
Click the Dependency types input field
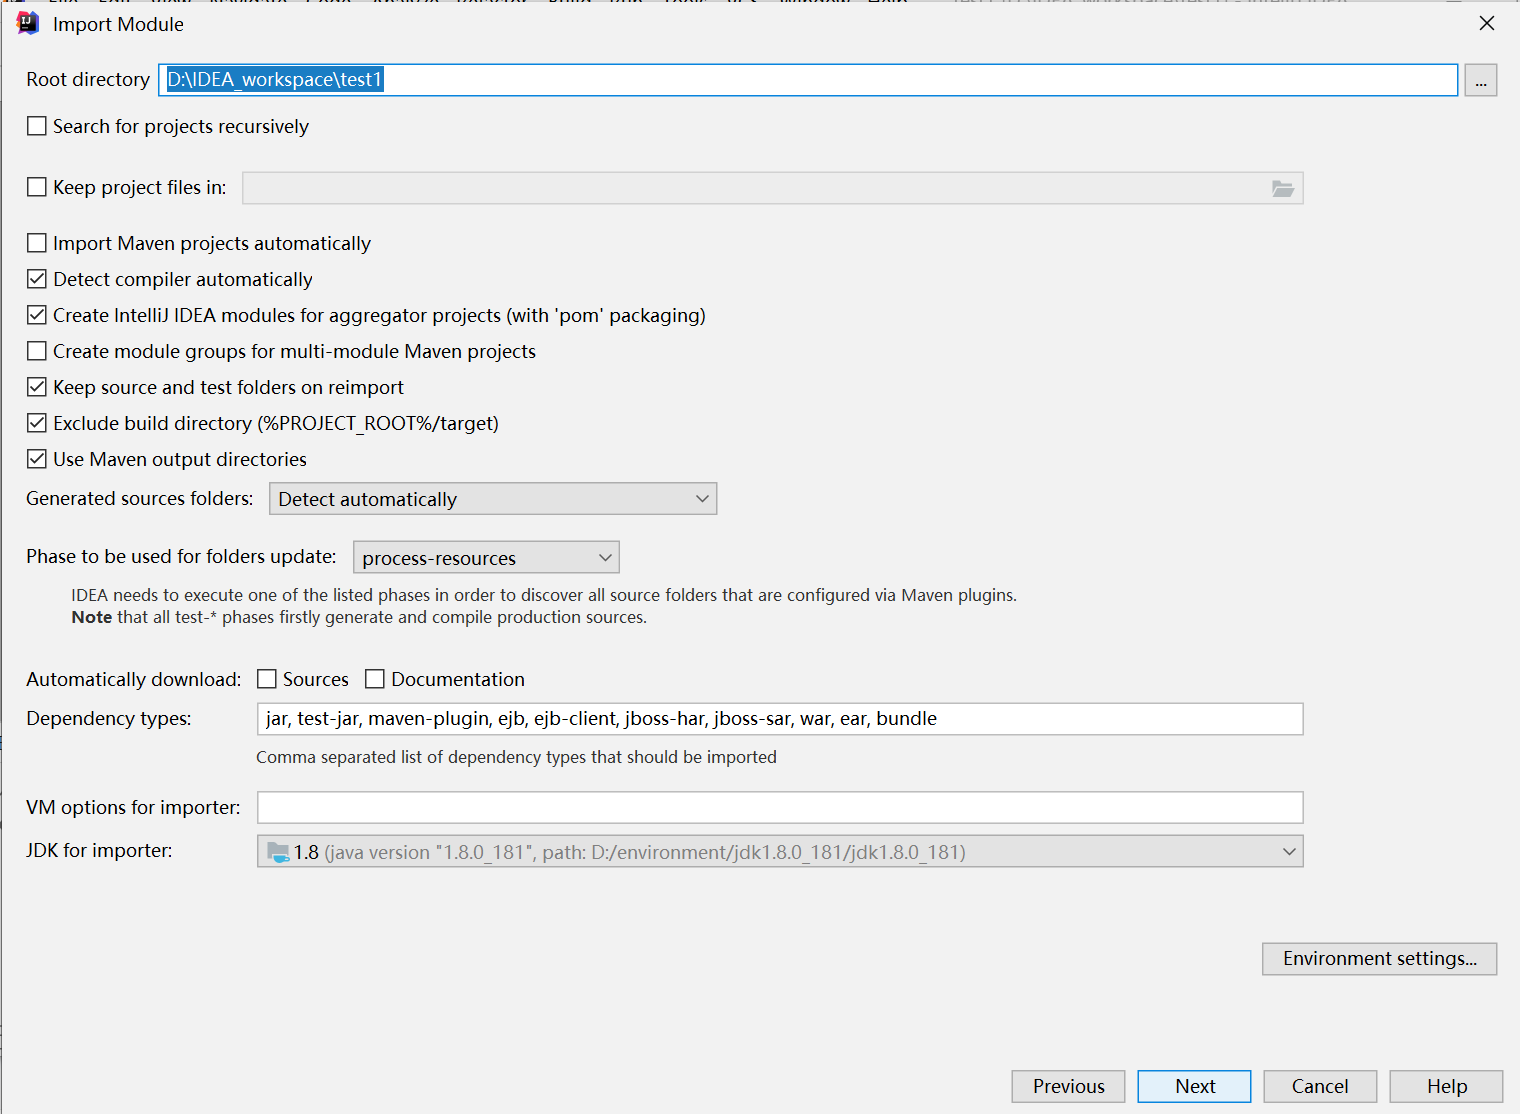[x=780, y=719]
